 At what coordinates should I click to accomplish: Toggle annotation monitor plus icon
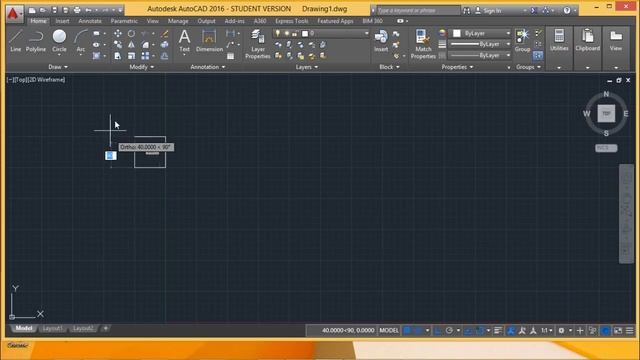coord(580,330)
